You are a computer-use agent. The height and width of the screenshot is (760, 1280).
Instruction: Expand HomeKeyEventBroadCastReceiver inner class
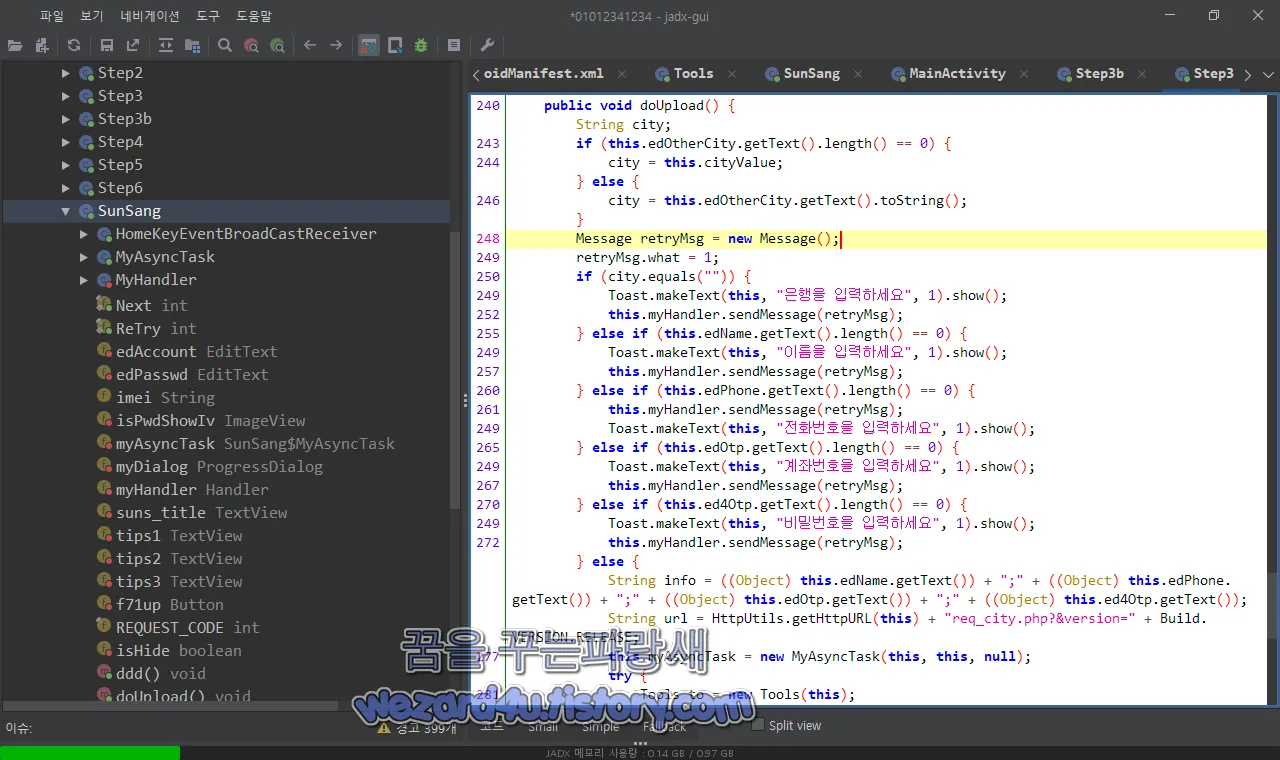coord(84,234)
